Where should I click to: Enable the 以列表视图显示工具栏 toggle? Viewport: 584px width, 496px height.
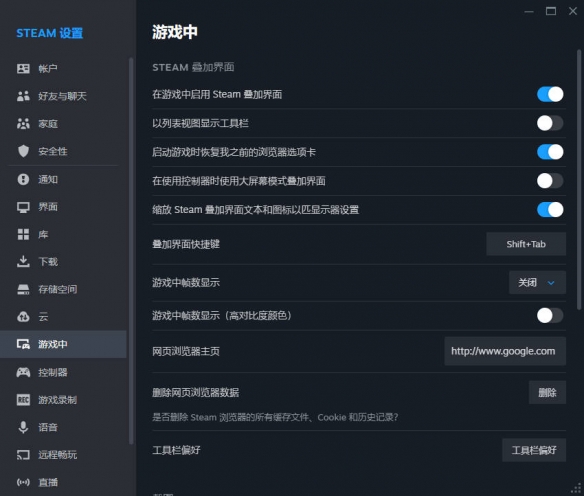(x=550, y=123)
